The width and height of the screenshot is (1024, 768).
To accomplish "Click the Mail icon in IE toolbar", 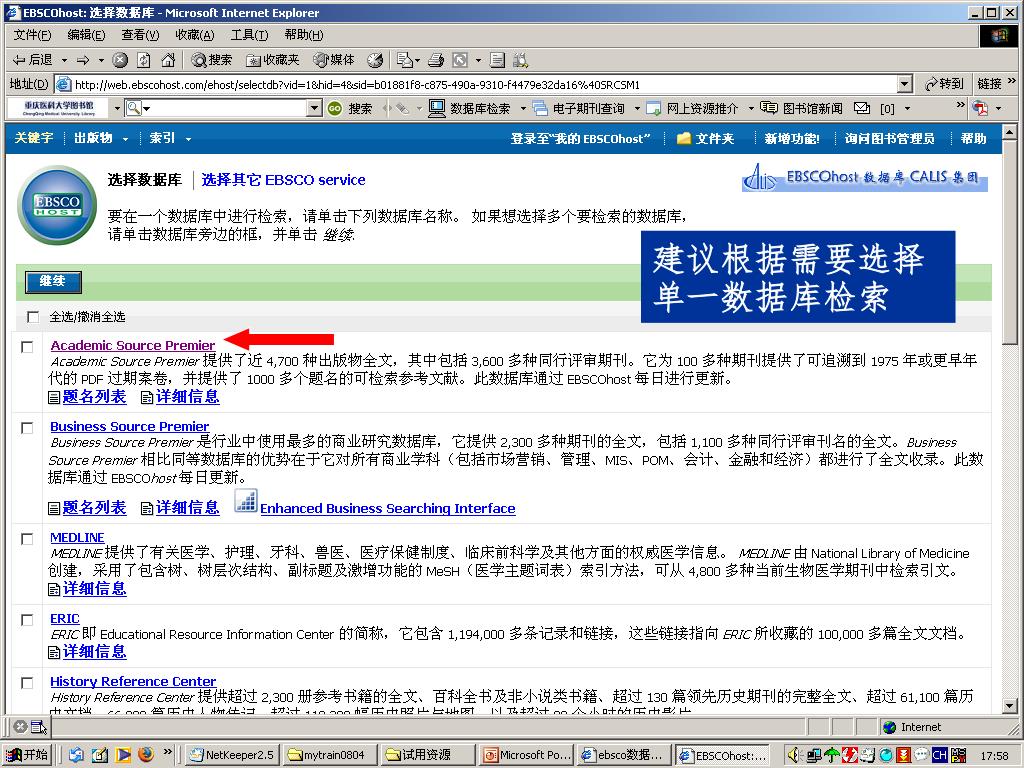I will pos(405,60).
